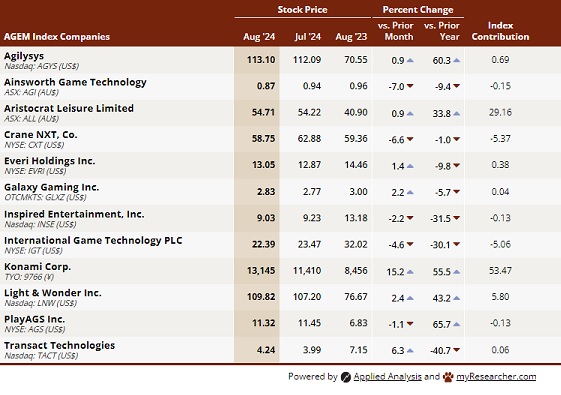This screenshot has width=561, height=395.
Task: Select the Aug '24 column header
Action: [259, 37]
